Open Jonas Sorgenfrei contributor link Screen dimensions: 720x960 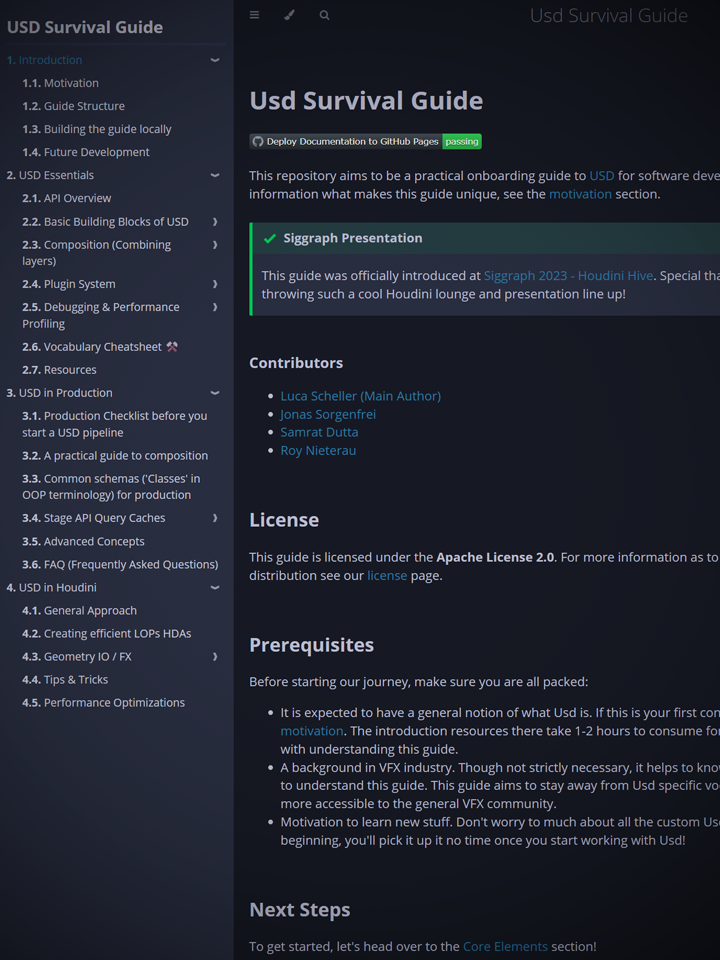(x=328, y=414)
